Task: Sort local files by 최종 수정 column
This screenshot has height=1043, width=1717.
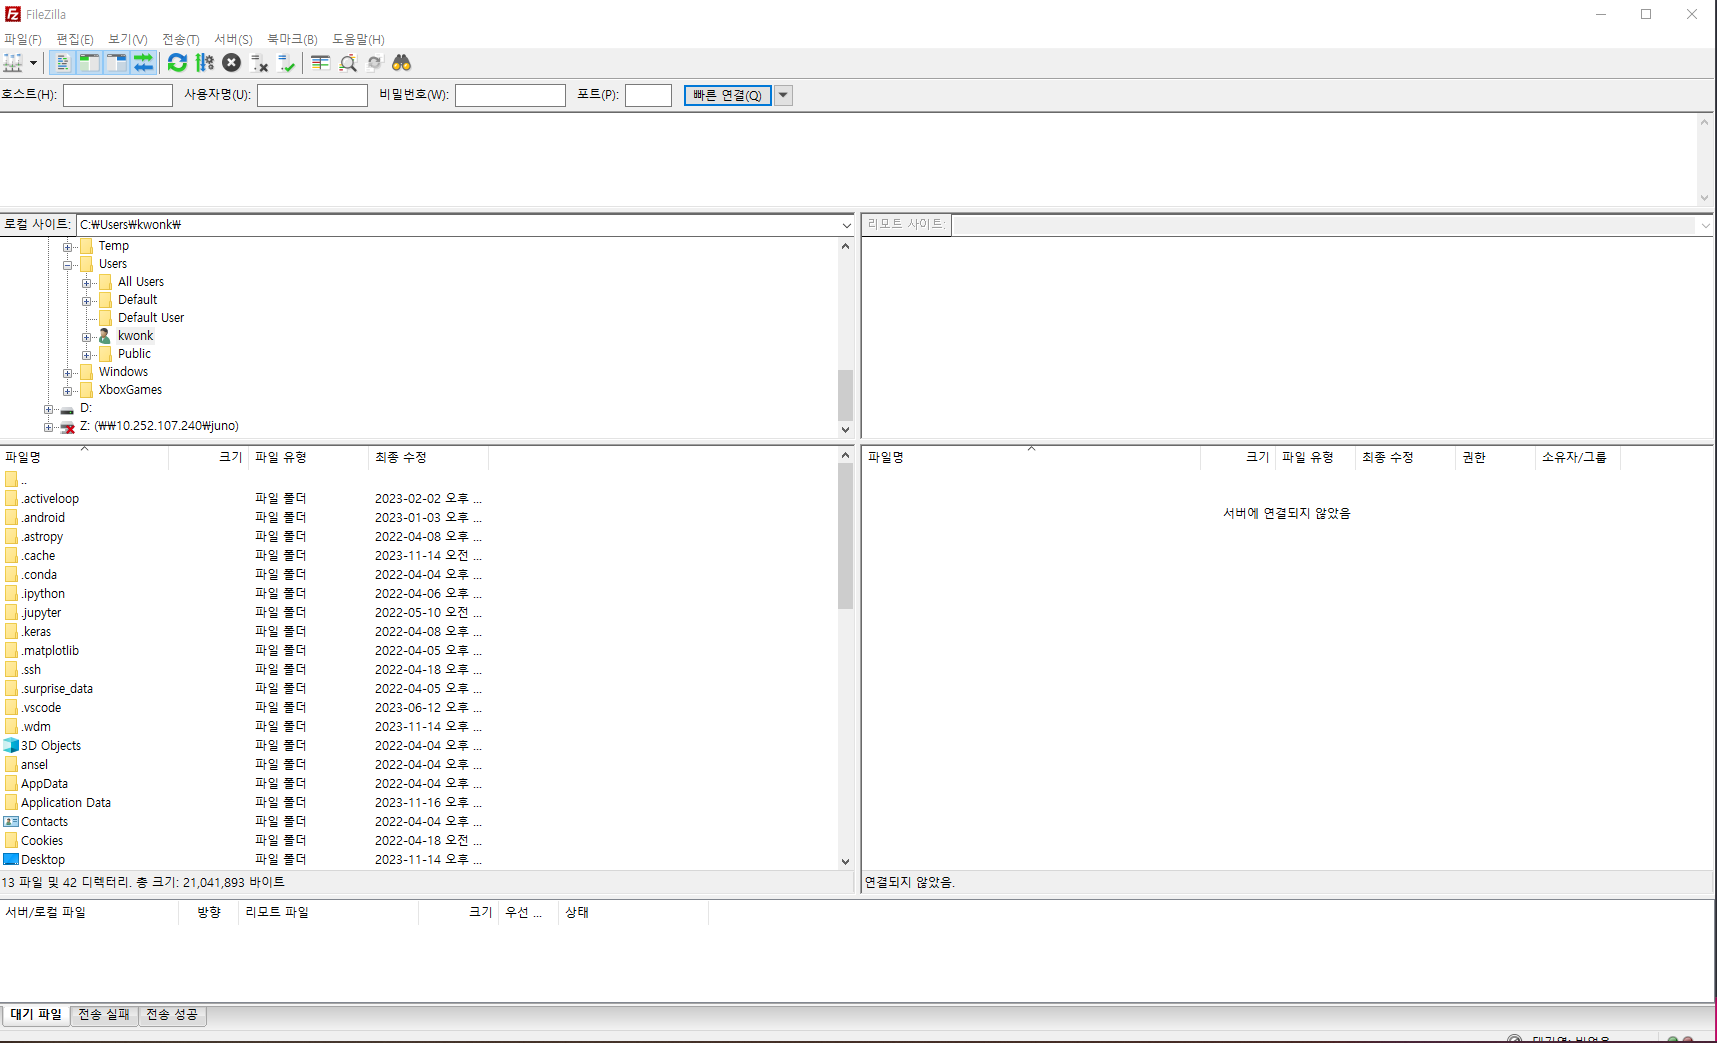Action: [428, 457]
